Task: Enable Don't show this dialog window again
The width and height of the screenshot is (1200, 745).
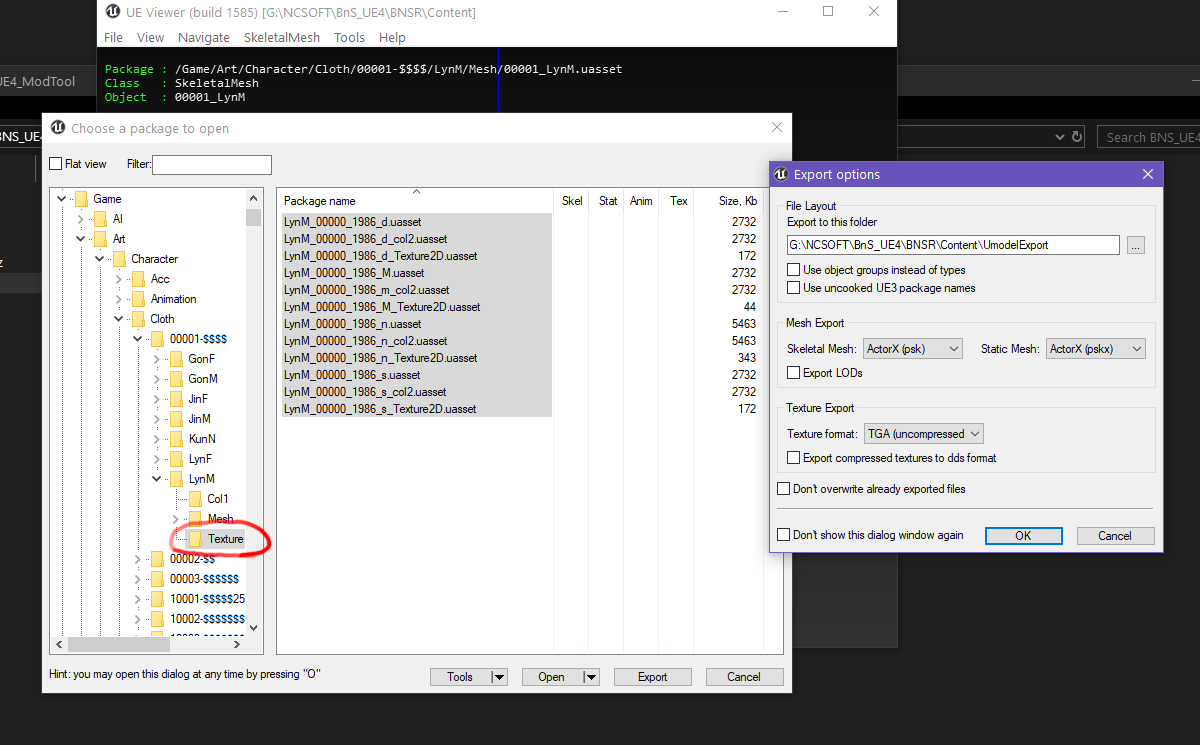Action: coord(784,535)
